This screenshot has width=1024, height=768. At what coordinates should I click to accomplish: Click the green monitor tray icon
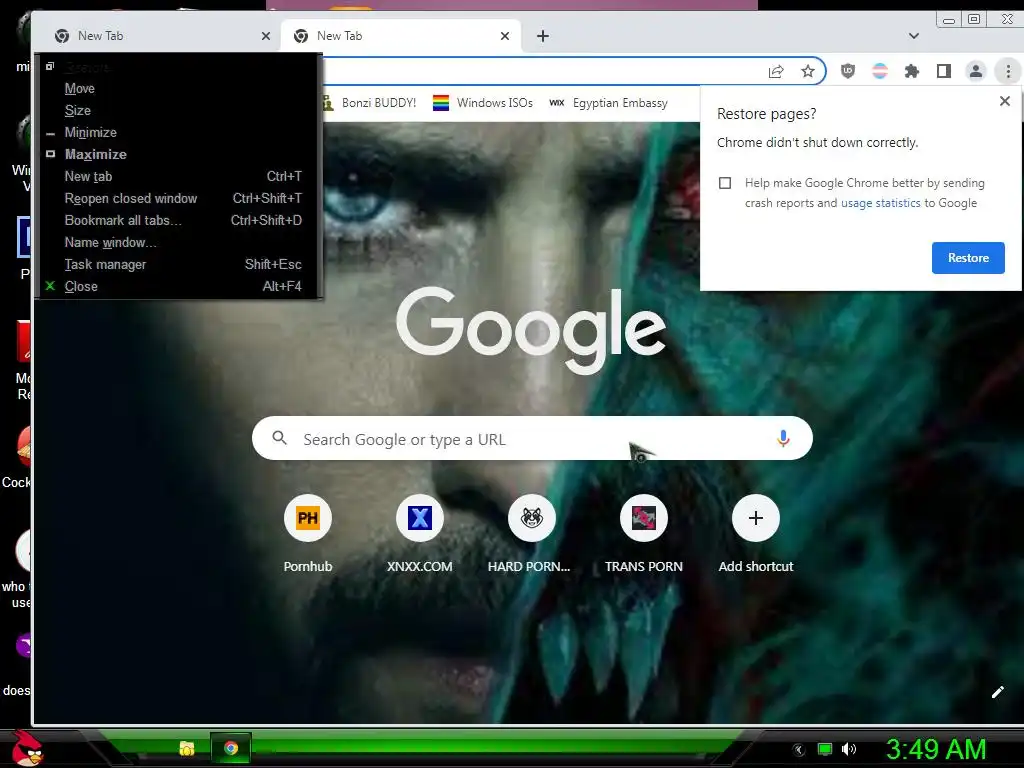click(825, 749)
